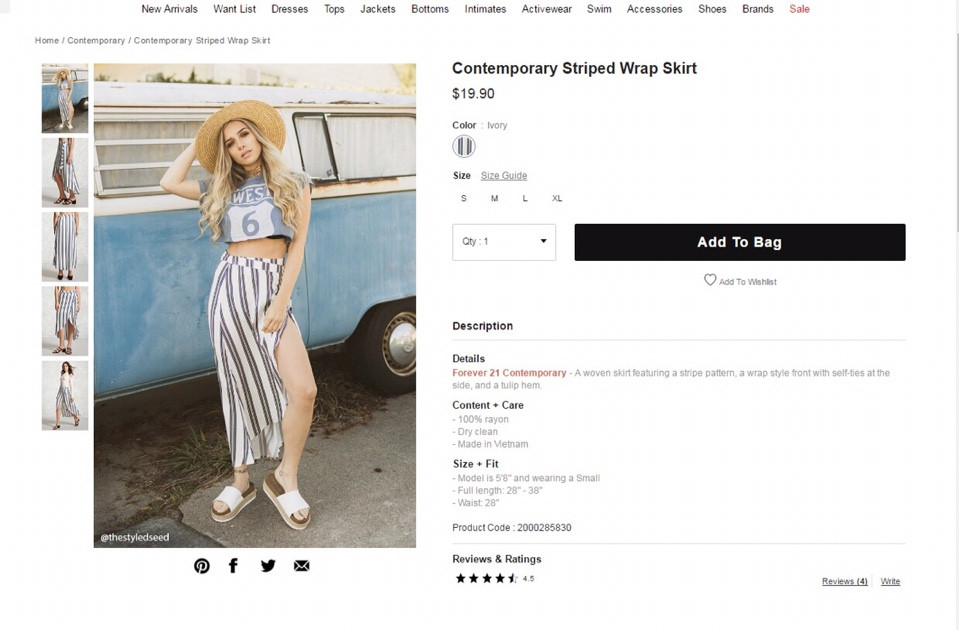Open the Qty quantity dropdown

(504, 242)
